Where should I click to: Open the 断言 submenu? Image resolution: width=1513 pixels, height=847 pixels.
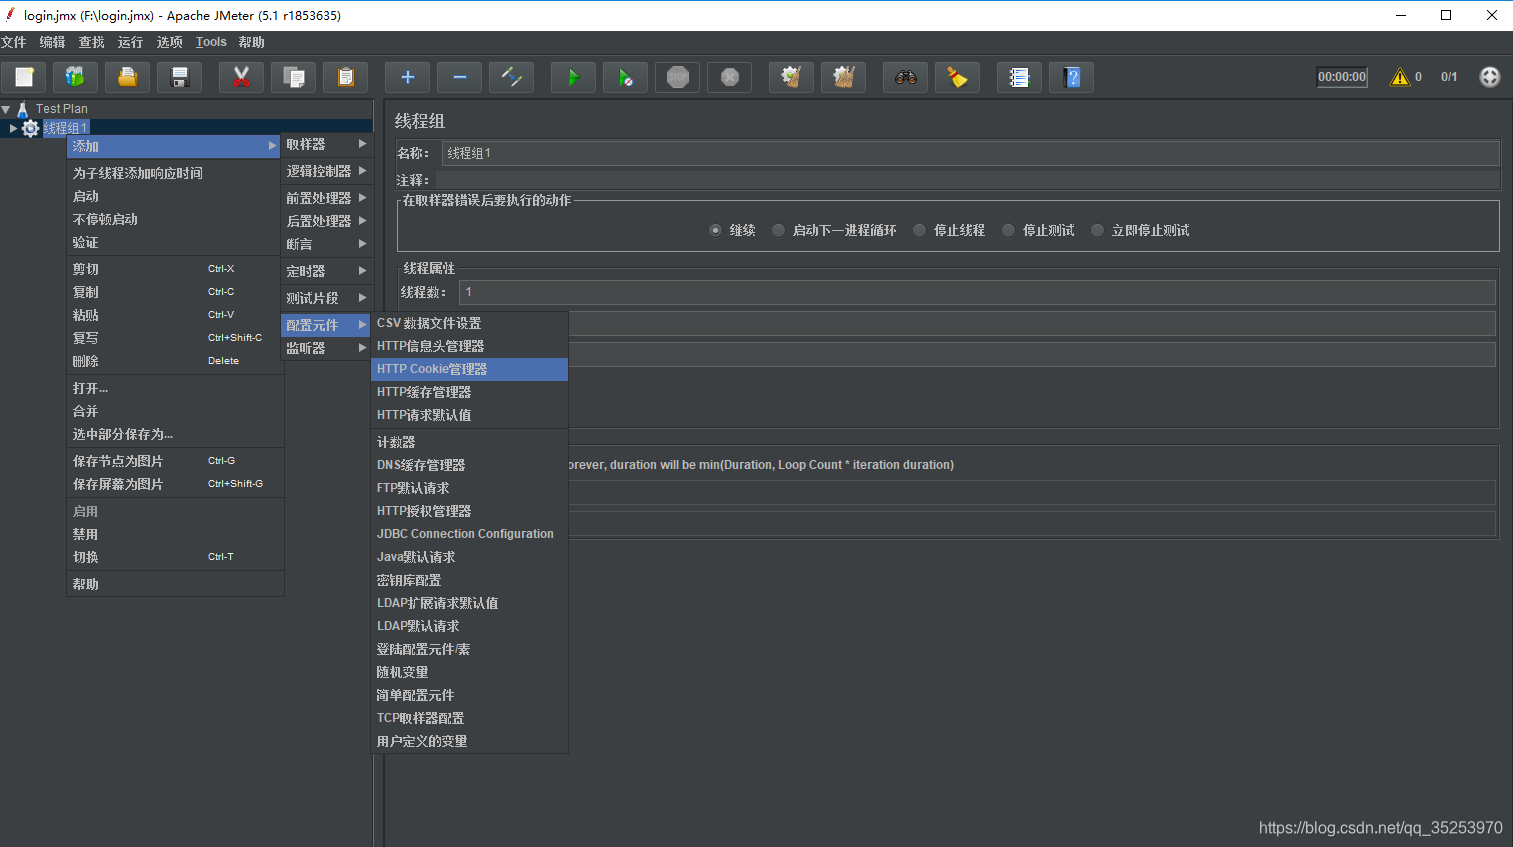(x=326, y=244)
